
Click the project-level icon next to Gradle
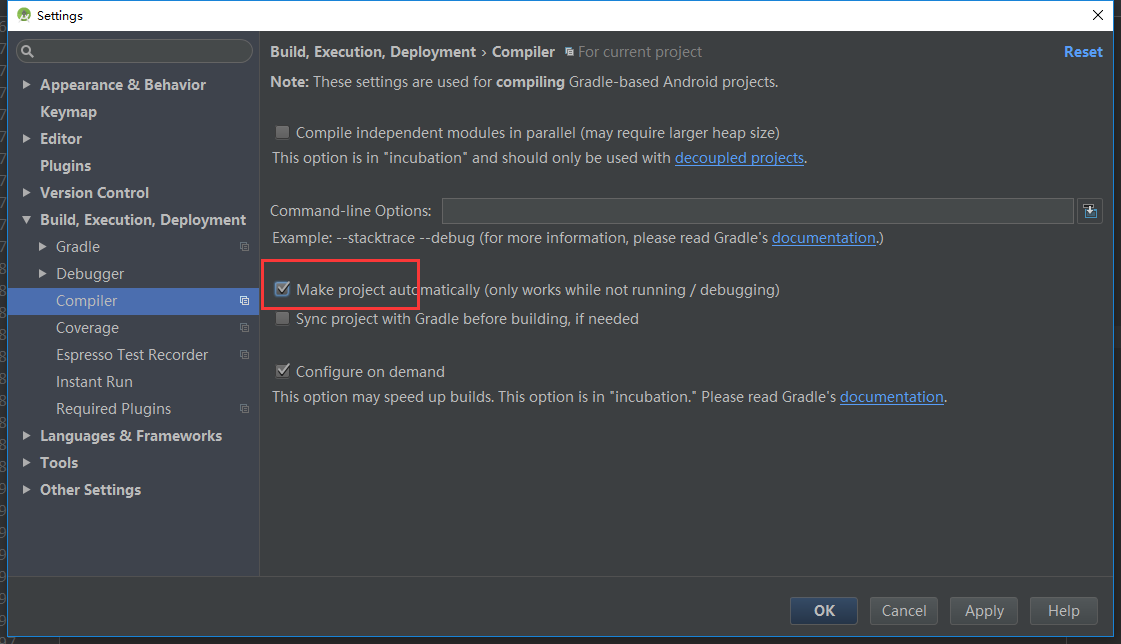[245, 247]
